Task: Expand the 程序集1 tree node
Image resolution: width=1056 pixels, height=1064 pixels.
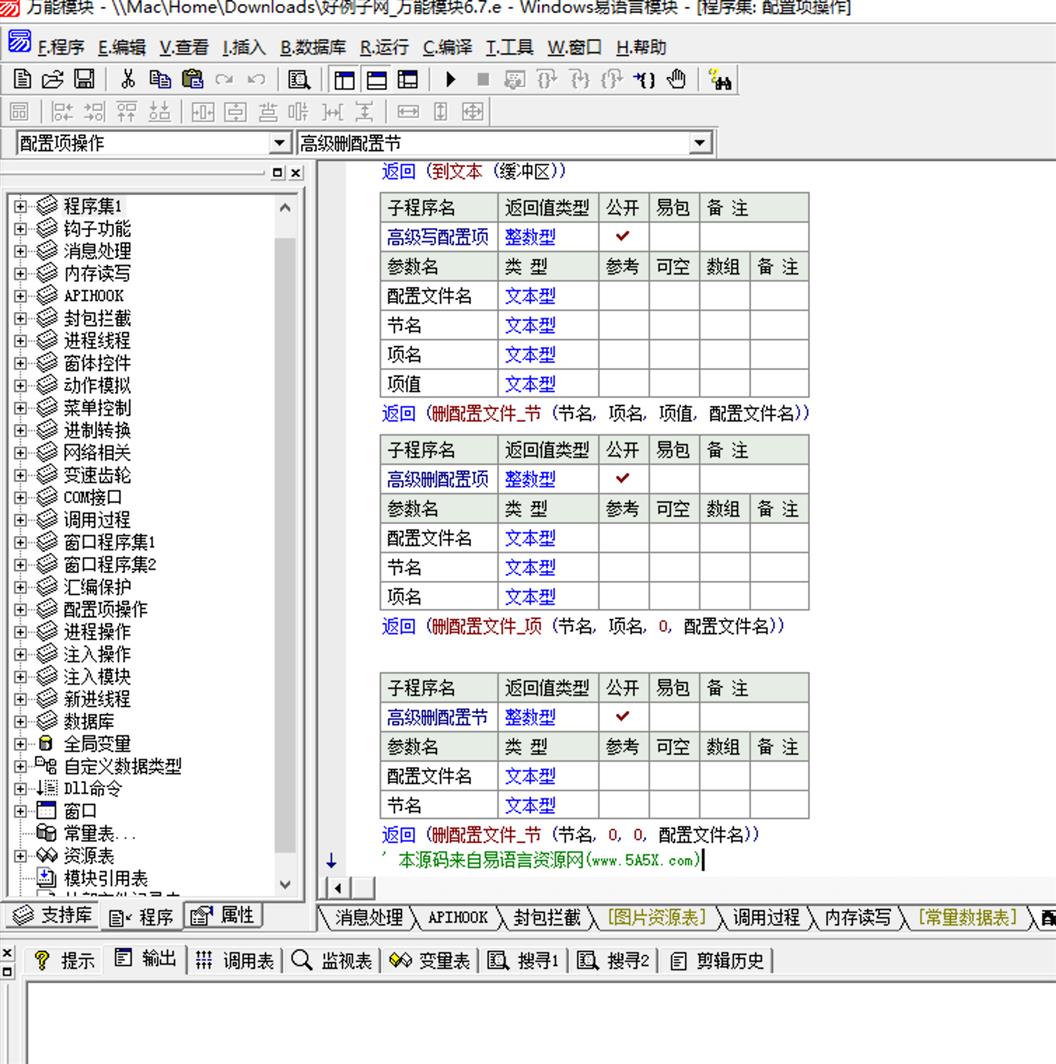Action: [x=20, y=206]
